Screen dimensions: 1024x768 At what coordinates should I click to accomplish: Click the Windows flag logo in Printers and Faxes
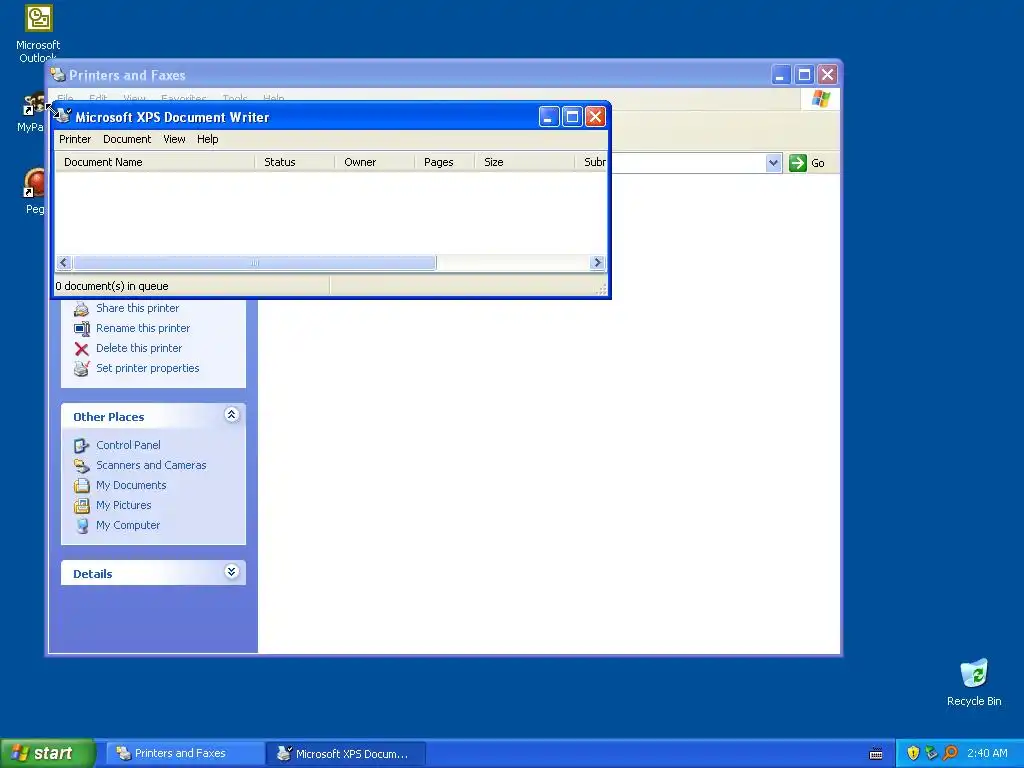820,99
